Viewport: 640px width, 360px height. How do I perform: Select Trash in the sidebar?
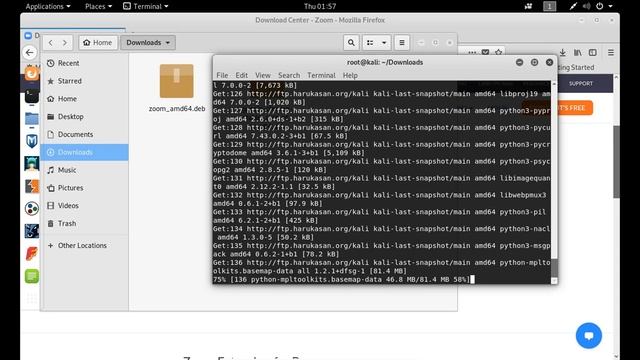pos(84,224)
